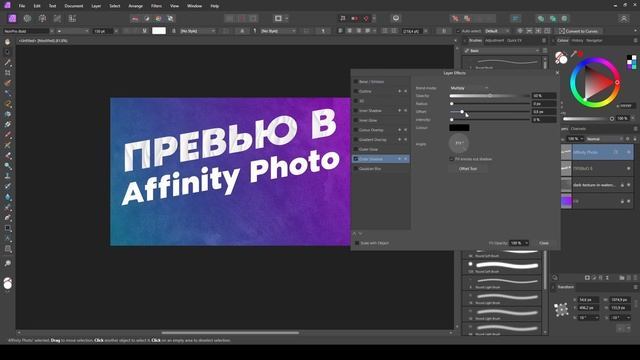This screenshot has width=640, height=360.
Task: Toggle the Outer Shadow effect checkbox
Action: [x=356, y=159]
